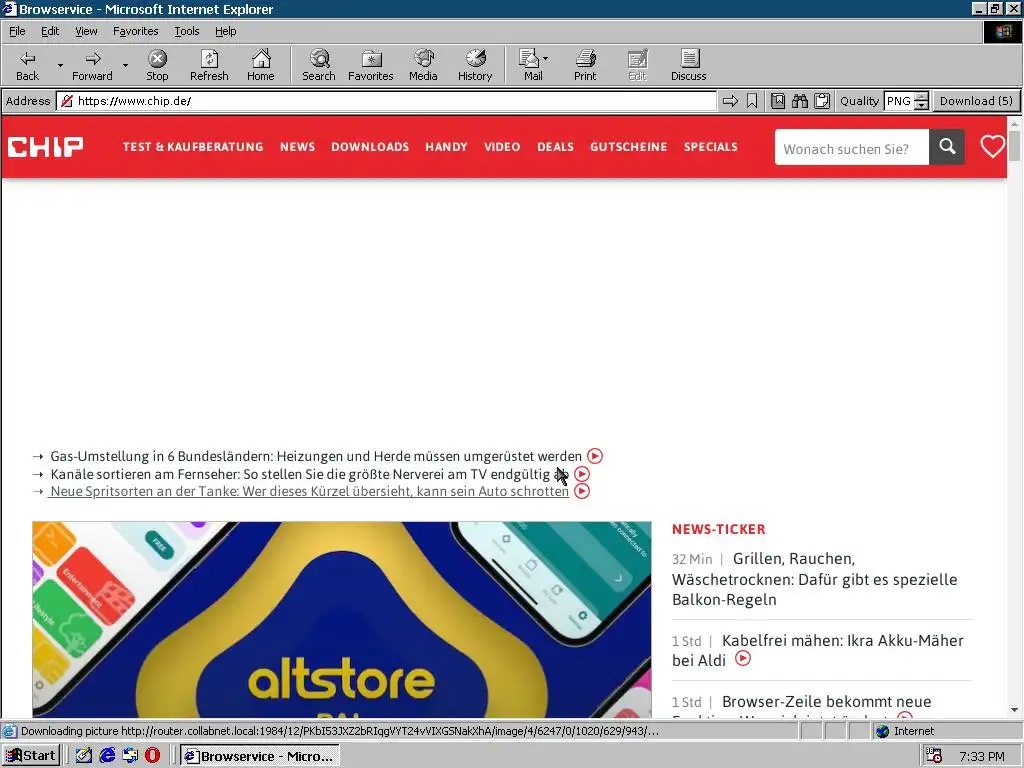This screenshot has width=1024, height=768.
Task: Click the Quality PNG value field
Action: 899,101
